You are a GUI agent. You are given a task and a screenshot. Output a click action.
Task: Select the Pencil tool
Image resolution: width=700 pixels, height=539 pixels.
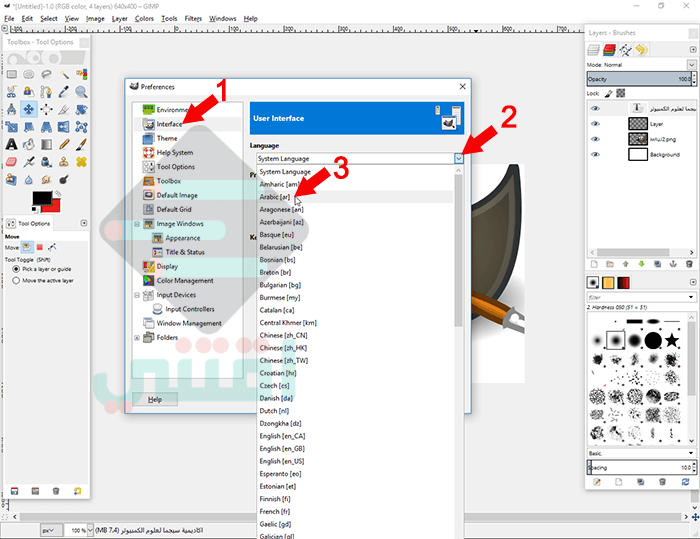tap(64, 144)
